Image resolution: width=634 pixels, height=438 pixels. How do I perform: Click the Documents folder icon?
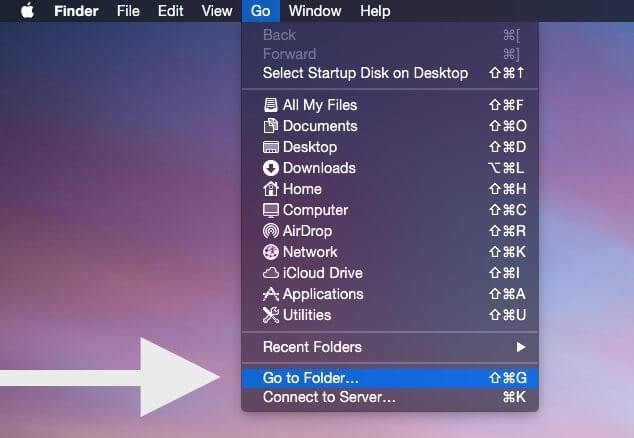(x=270, y=126)
